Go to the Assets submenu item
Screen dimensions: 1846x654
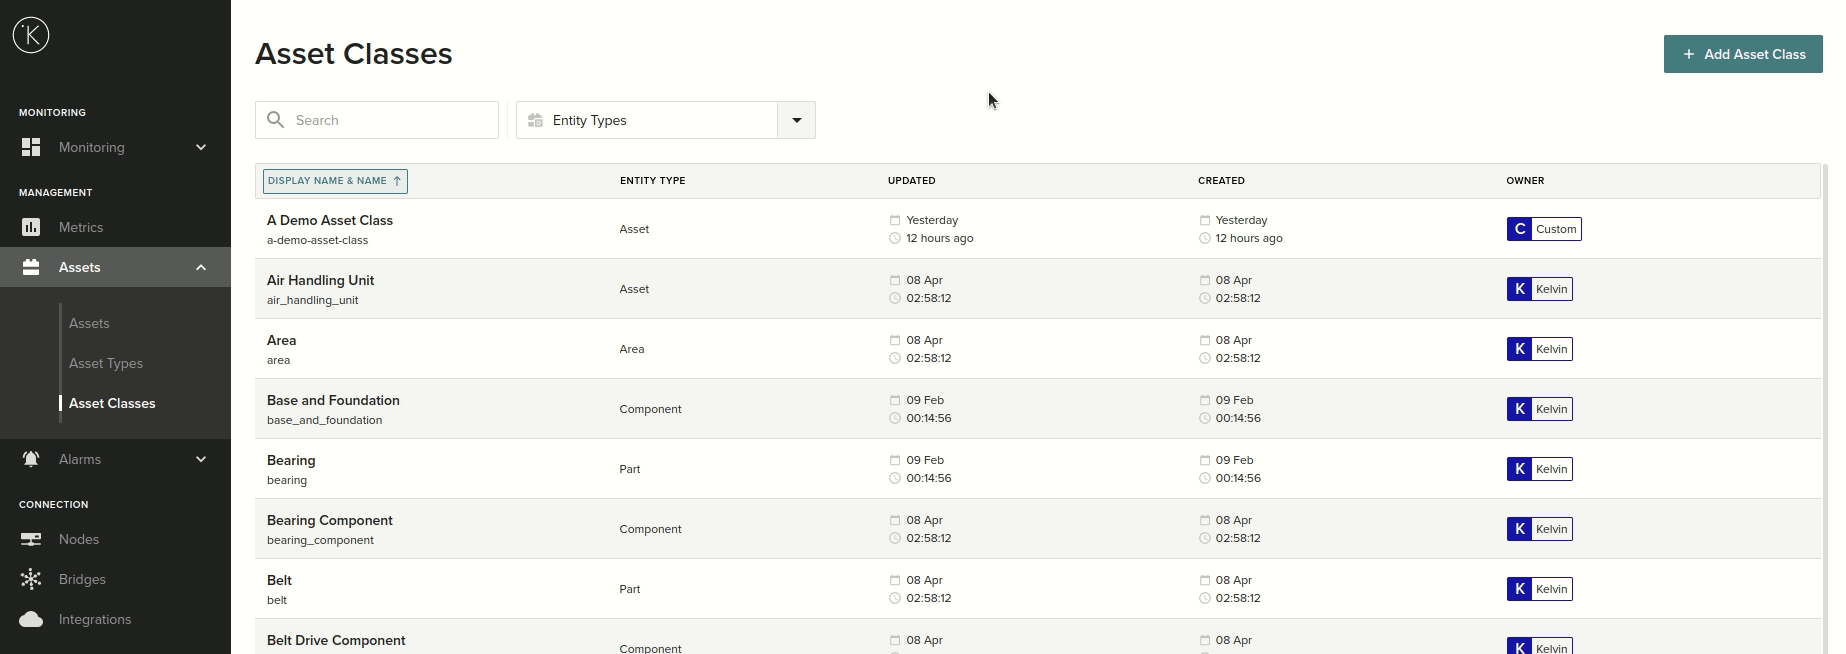coord(89,323)
